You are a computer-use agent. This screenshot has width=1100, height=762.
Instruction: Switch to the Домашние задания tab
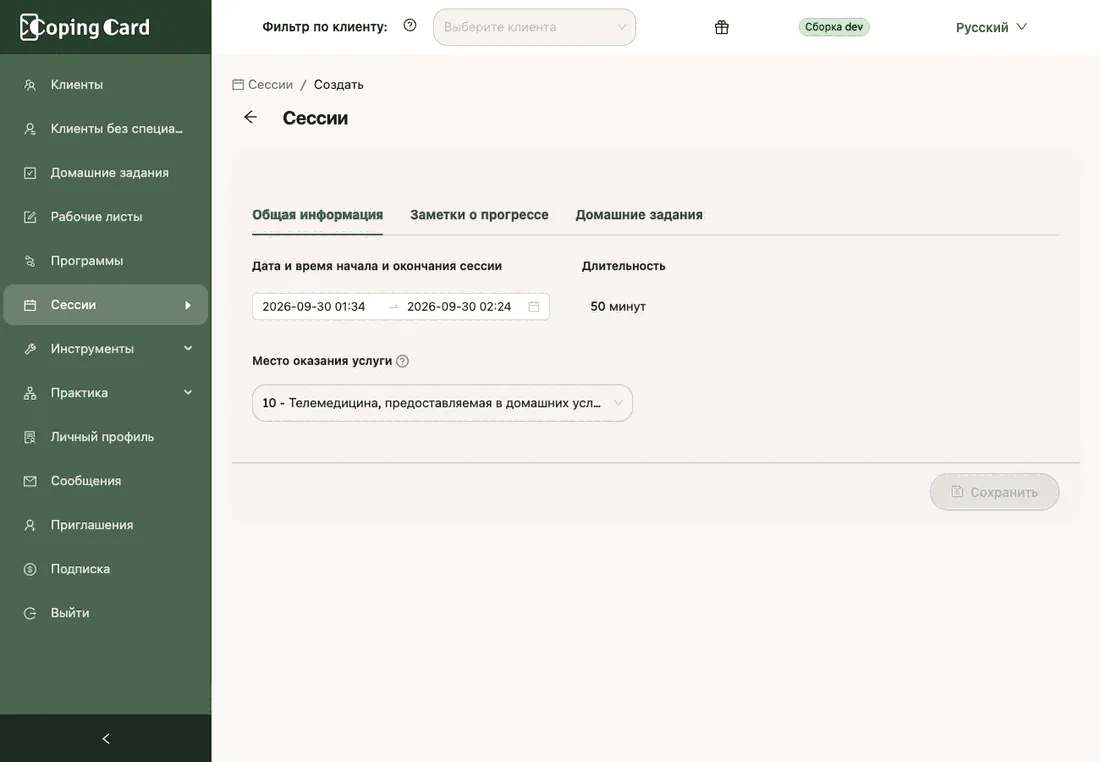[638, 215]
